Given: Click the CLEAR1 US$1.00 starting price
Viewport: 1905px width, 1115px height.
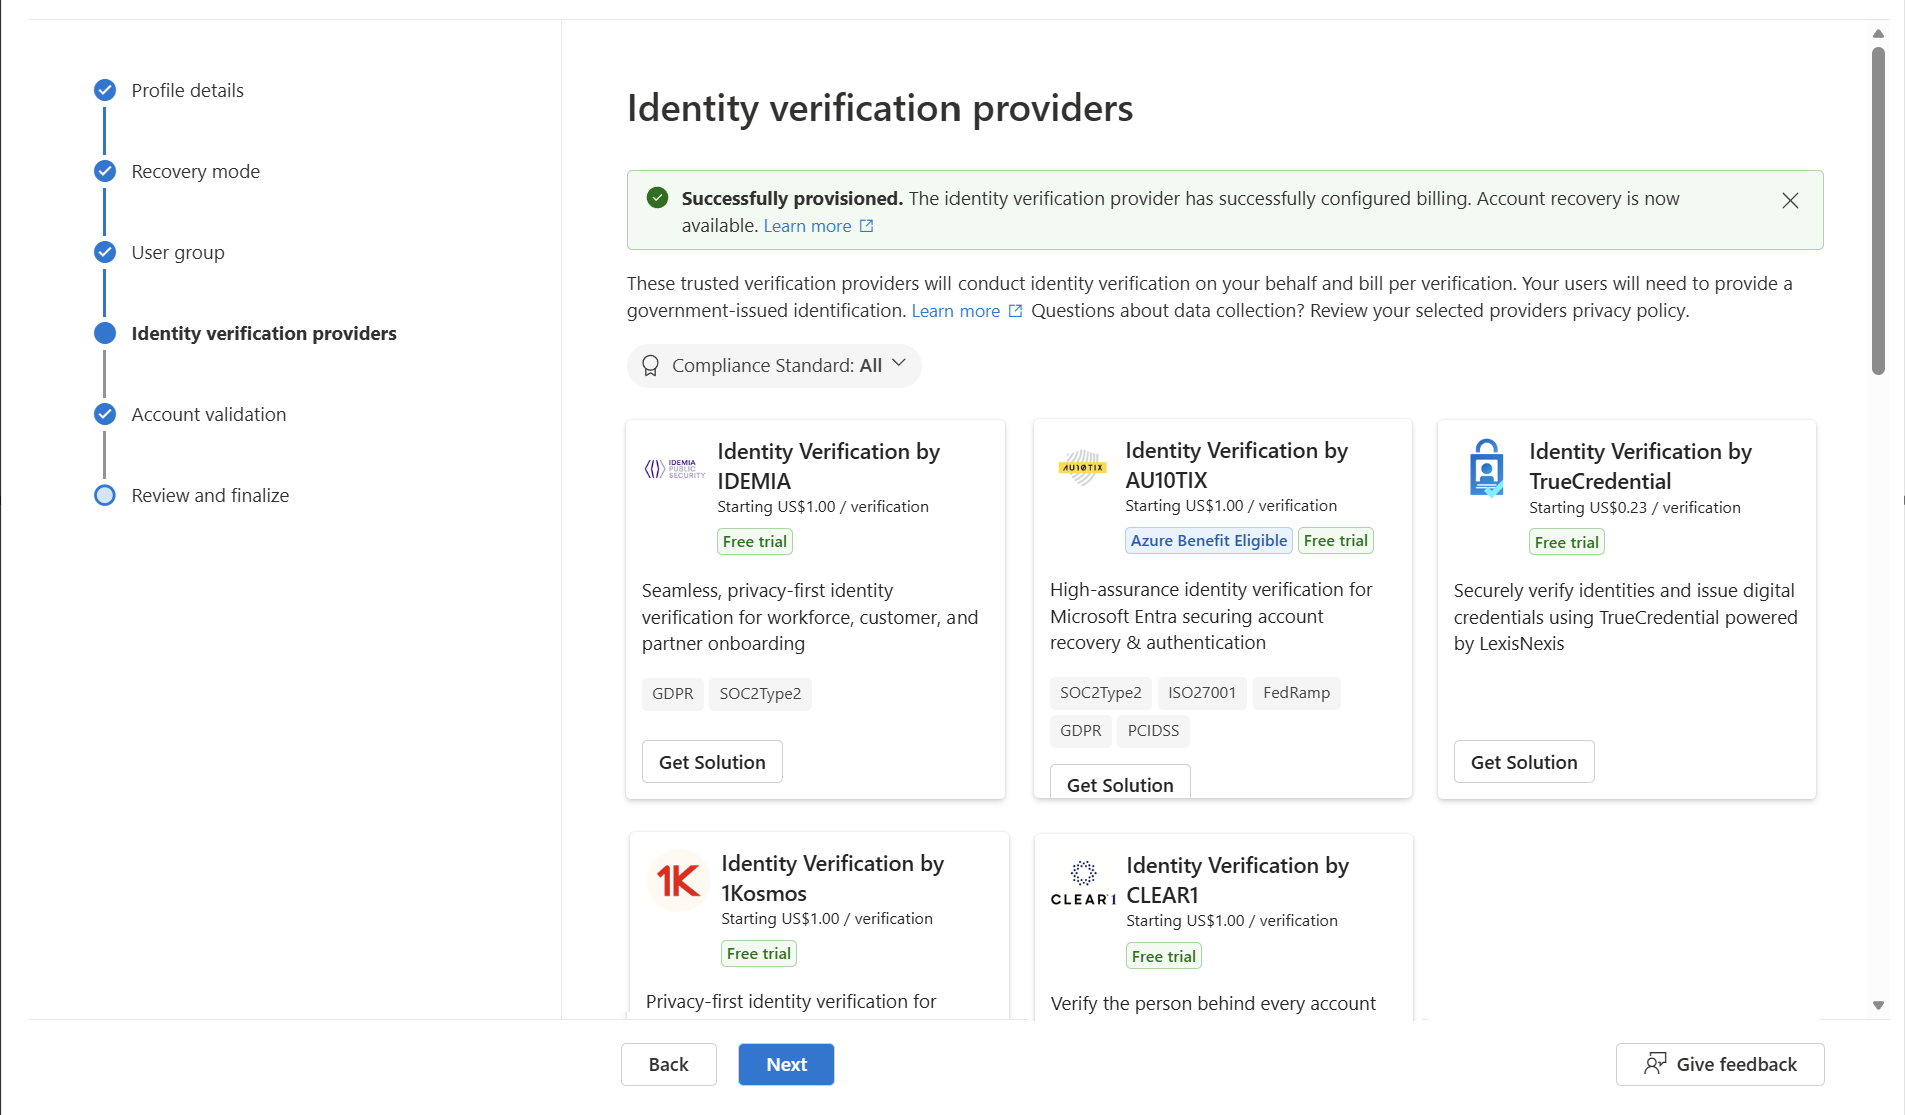Looking at the screenshot, I should point(1232,921).
